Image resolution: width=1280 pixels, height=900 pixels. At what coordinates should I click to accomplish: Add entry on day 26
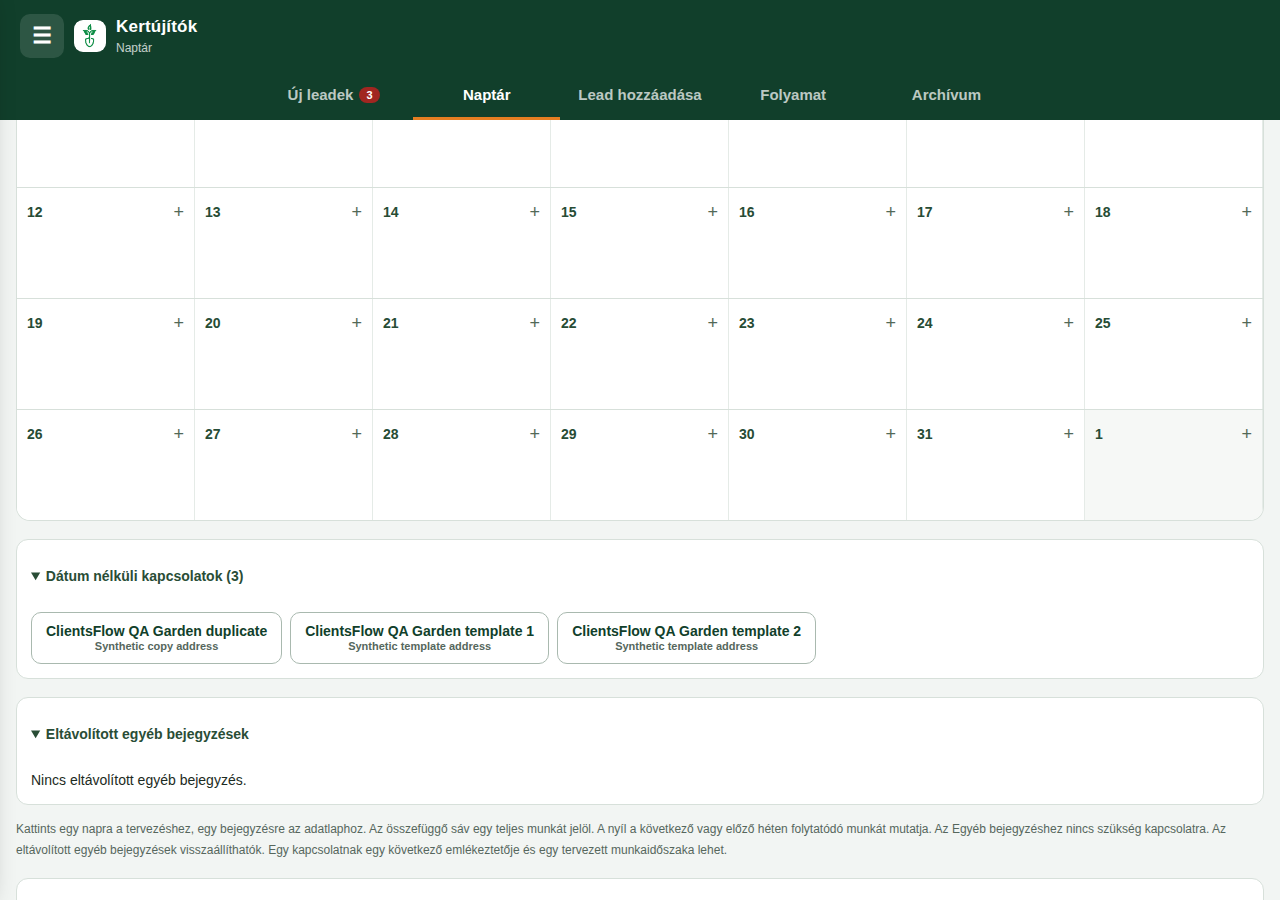coord(179,434)
